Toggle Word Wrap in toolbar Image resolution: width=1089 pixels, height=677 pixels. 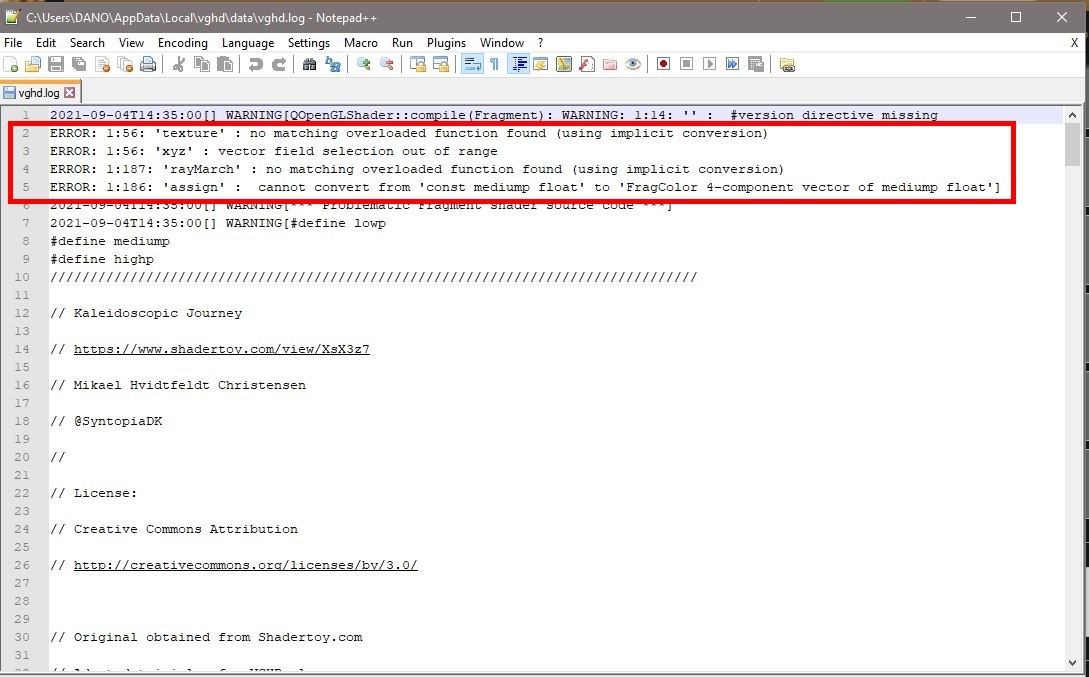point(471,64)
